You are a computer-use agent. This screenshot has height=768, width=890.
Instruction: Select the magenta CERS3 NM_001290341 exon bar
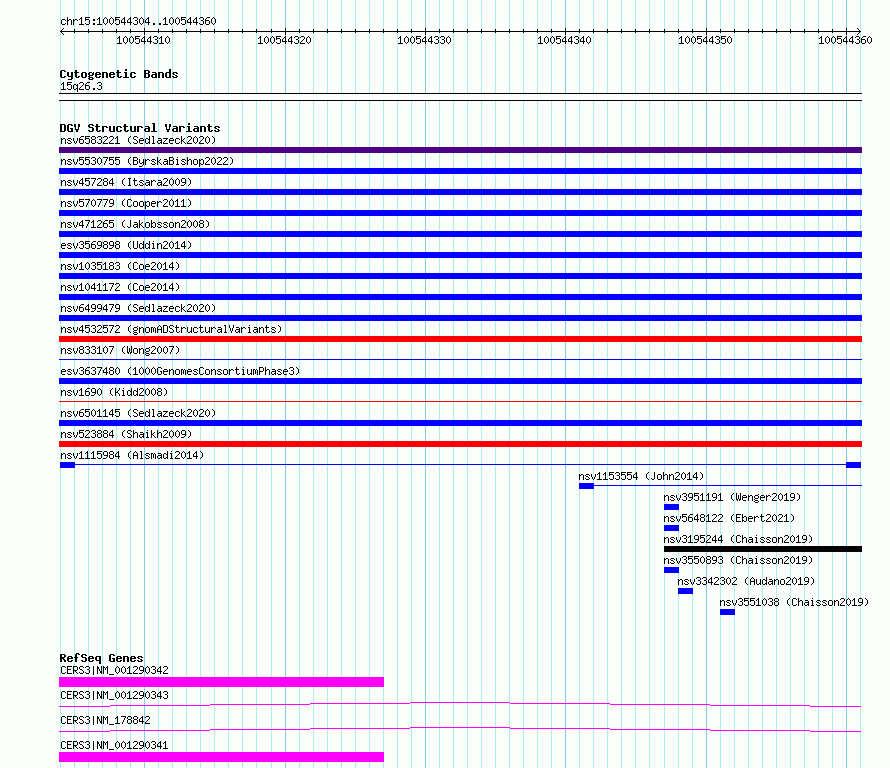point(221,757)
